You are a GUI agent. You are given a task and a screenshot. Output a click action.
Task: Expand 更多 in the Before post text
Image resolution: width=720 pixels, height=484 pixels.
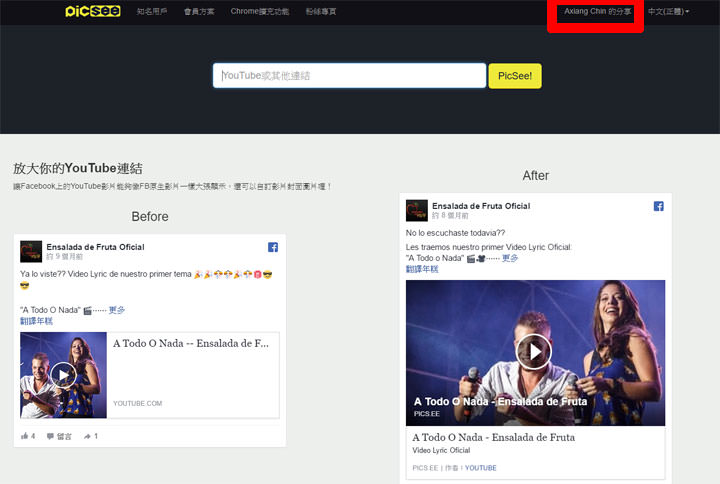tap(117, 310)
